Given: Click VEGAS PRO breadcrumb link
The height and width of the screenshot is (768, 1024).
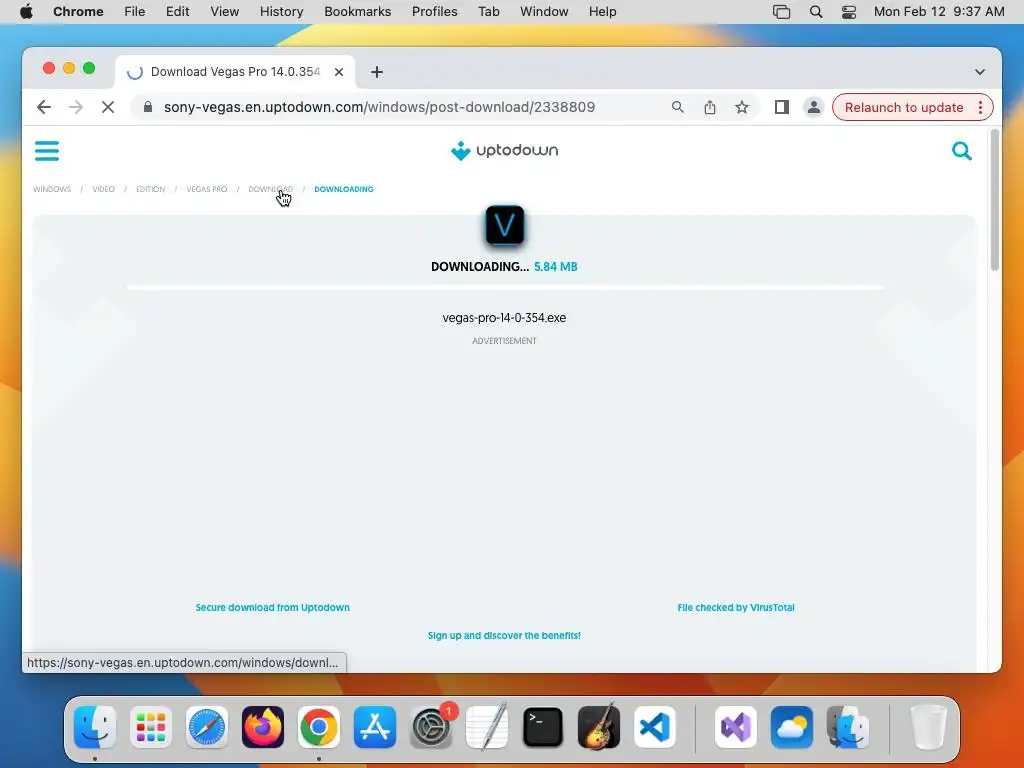Looking at the screenshot, I should [x=206, y=189].
